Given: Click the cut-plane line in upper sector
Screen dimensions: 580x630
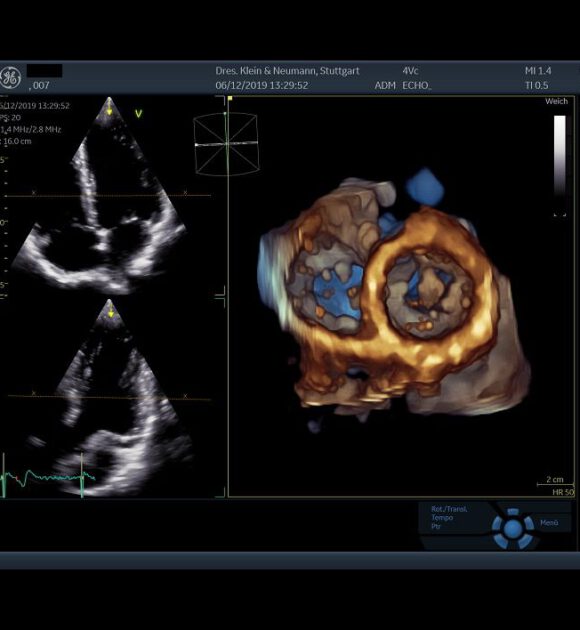Looking at the screenshot, I should pos(108,196).
